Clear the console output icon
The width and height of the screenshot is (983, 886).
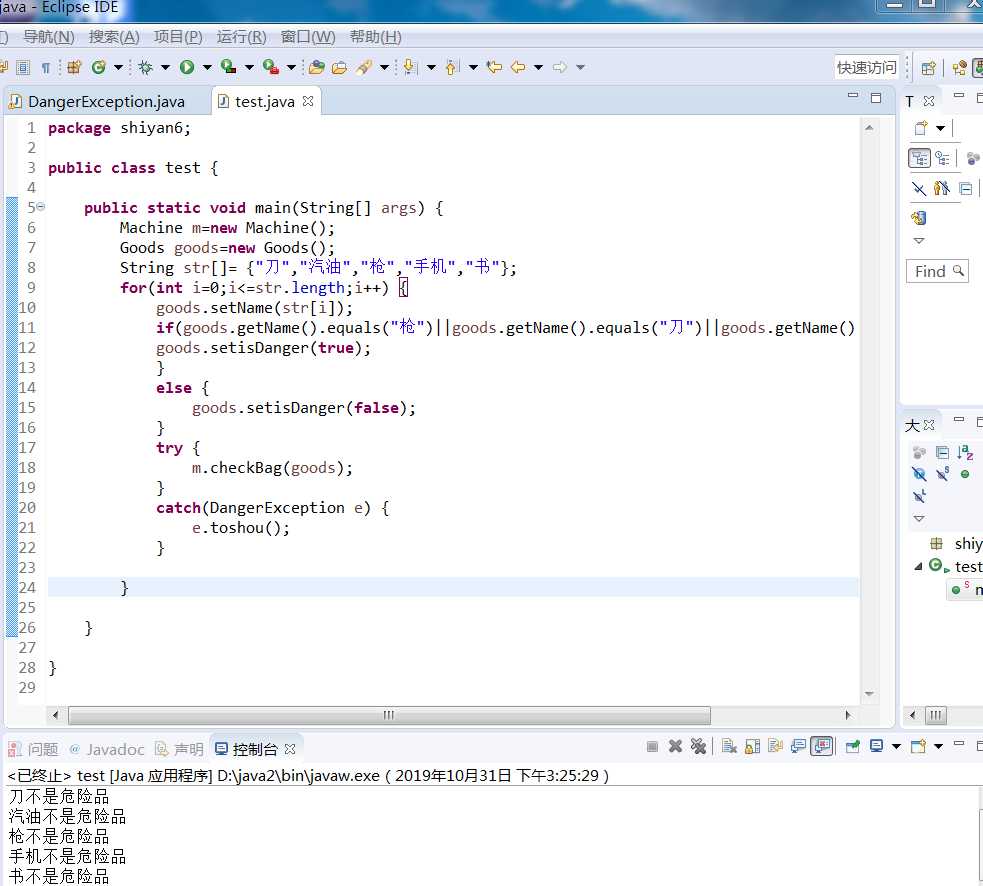(728, 746)
